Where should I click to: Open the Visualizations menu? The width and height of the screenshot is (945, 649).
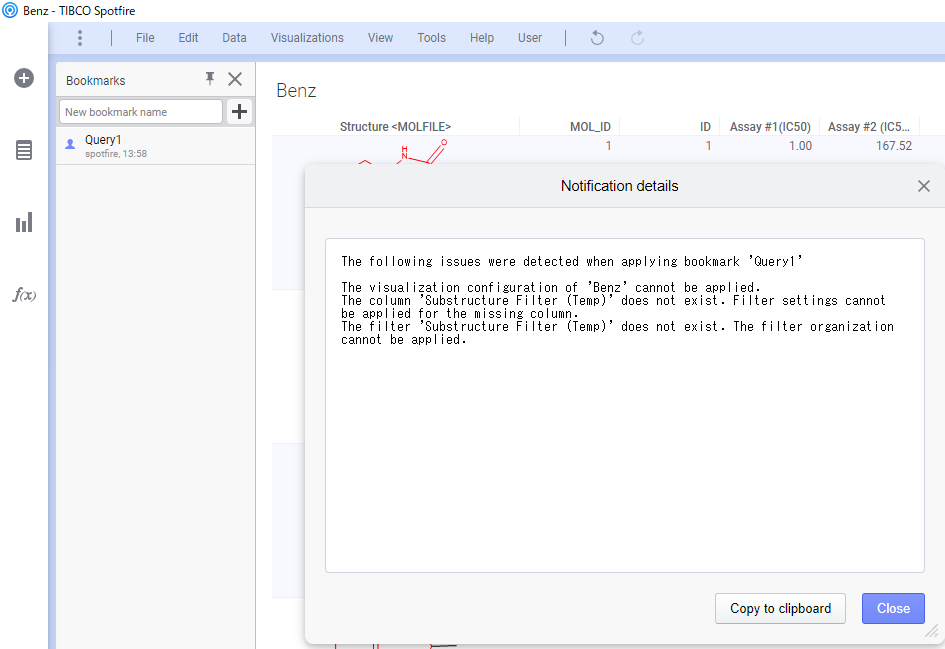pyautogui.click(x=307, y=38)
